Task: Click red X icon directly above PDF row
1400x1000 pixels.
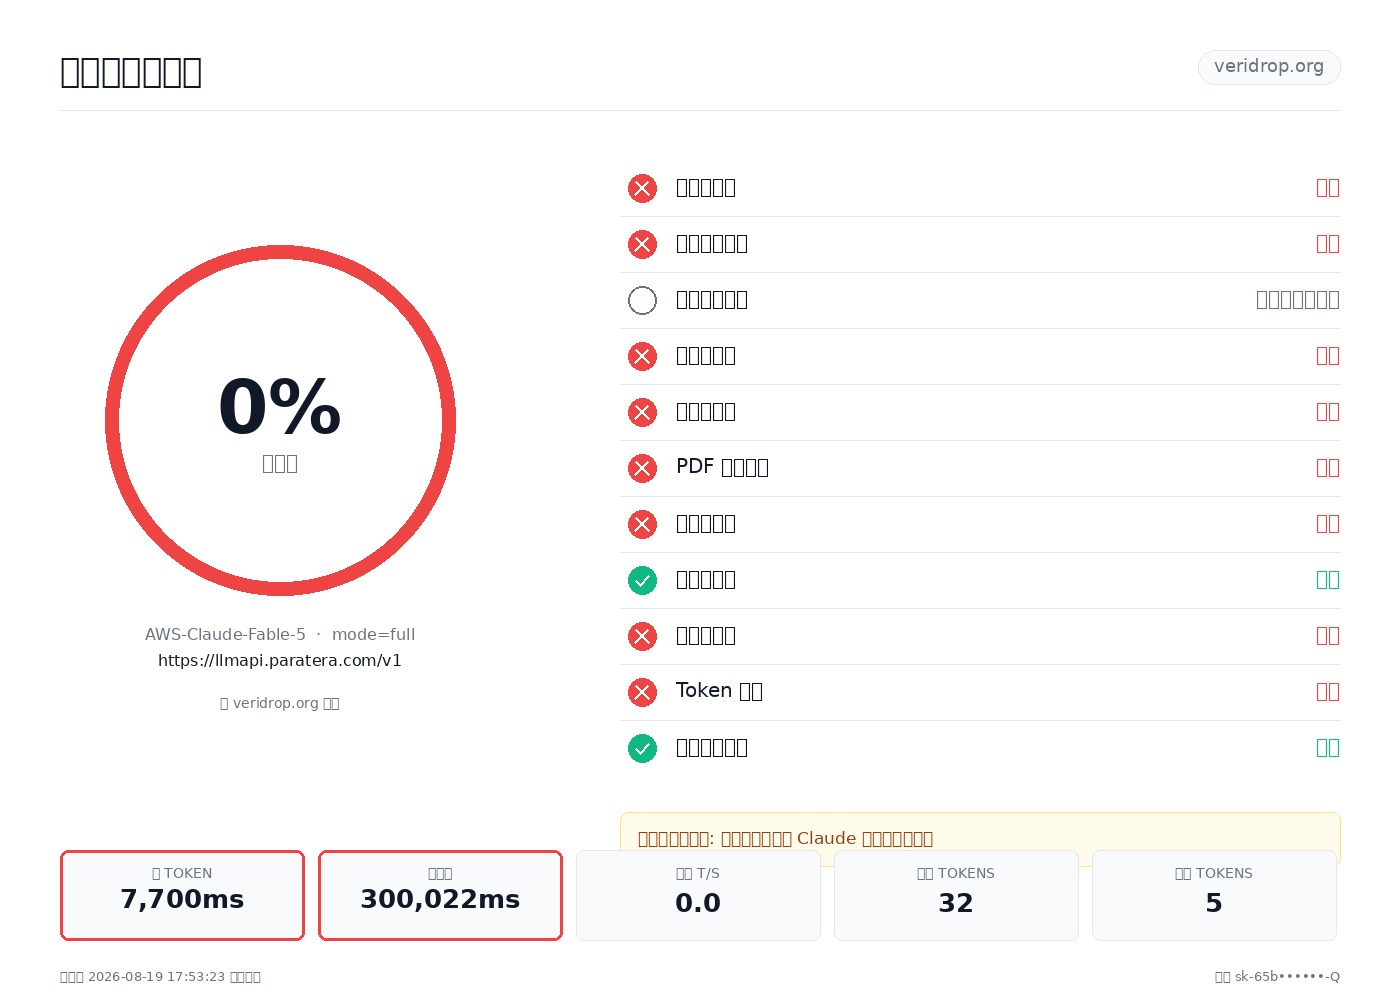Action: pos(642,412)
